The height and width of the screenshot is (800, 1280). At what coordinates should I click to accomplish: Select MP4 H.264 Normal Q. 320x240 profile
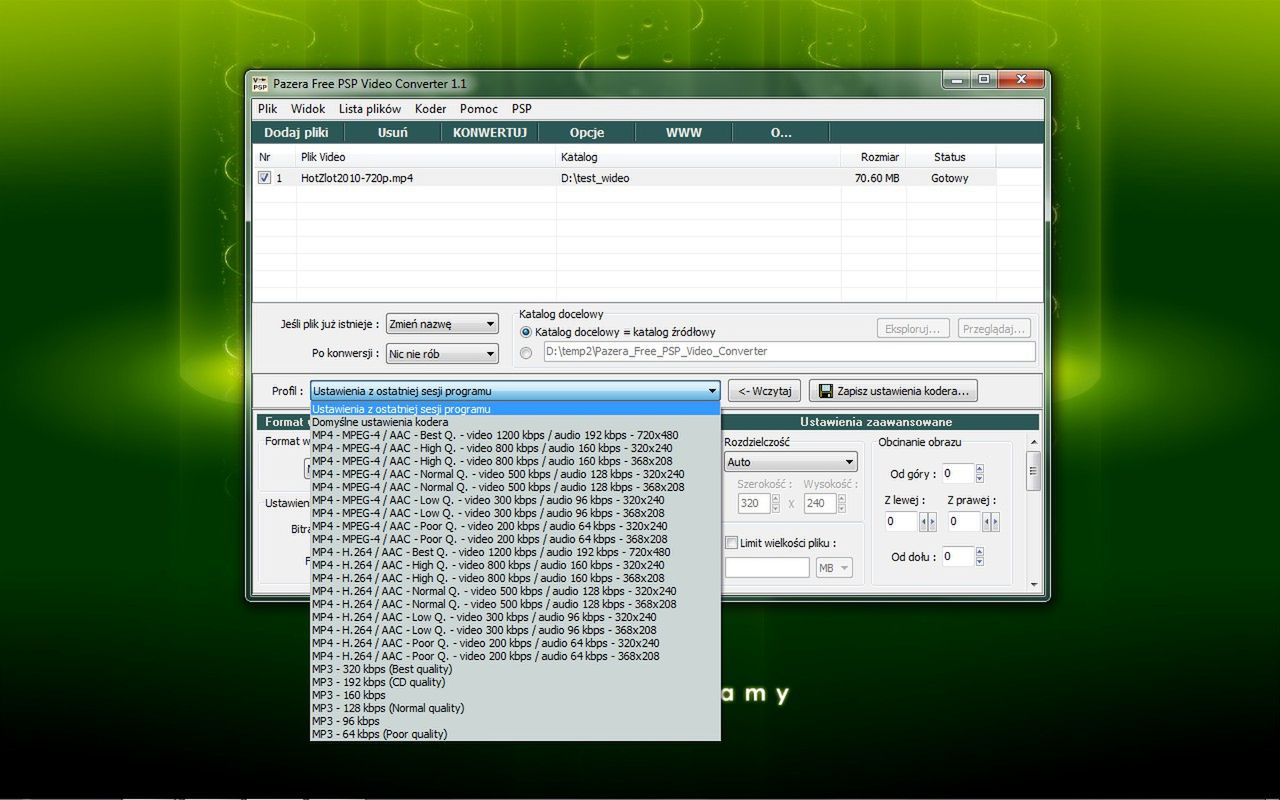(515, 591)
